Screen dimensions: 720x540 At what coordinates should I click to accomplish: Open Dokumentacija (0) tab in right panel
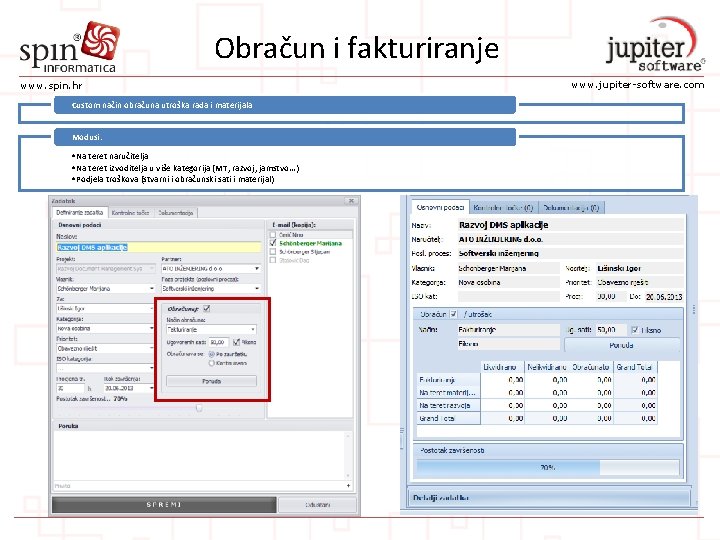click(x=571, y=208)
